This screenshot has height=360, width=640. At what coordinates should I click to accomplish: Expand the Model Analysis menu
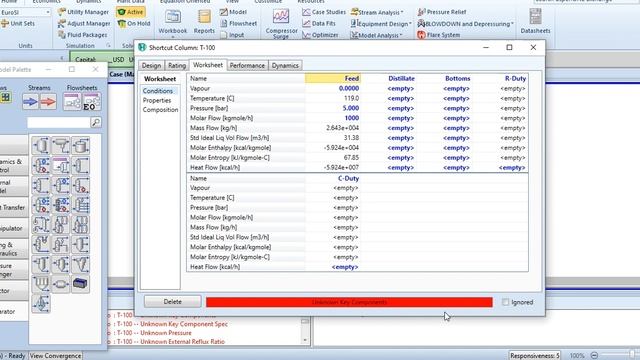click(x=377, y=35)
